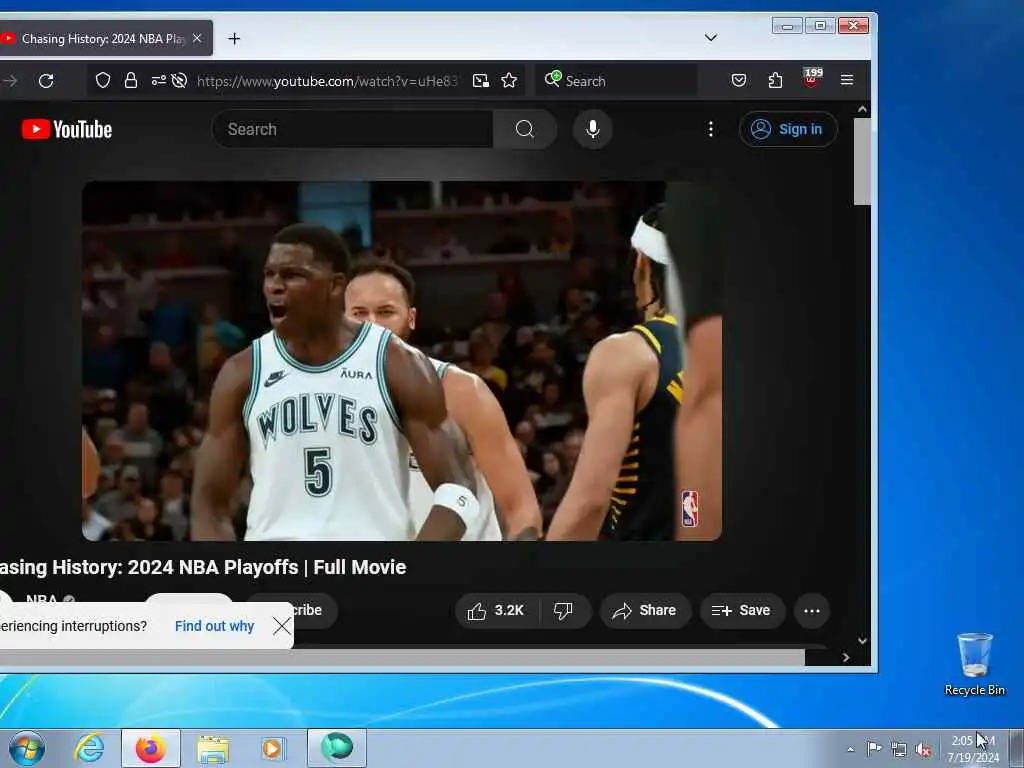1024x768 pixels.
Task: Click the horizontal scrollbar right arrow
Action: pos(846,657)
